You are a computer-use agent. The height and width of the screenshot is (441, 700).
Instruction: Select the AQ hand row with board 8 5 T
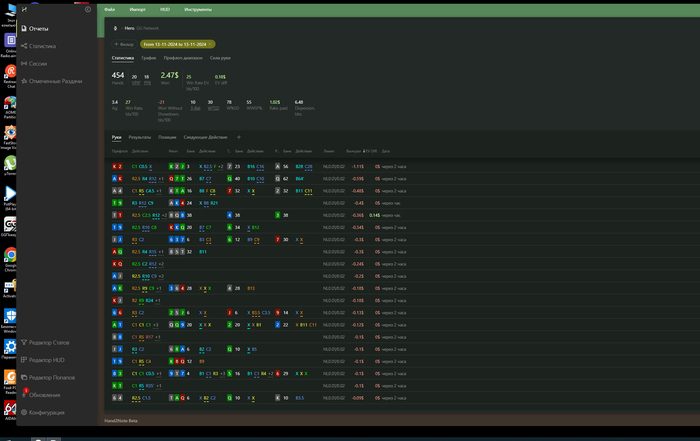(402, 252)
